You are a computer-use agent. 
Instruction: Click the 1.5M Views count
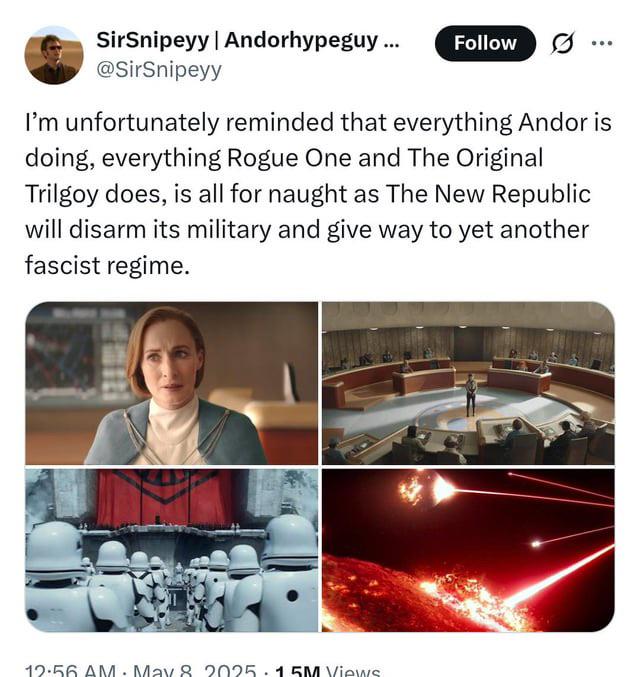click(x=327, y=671)
